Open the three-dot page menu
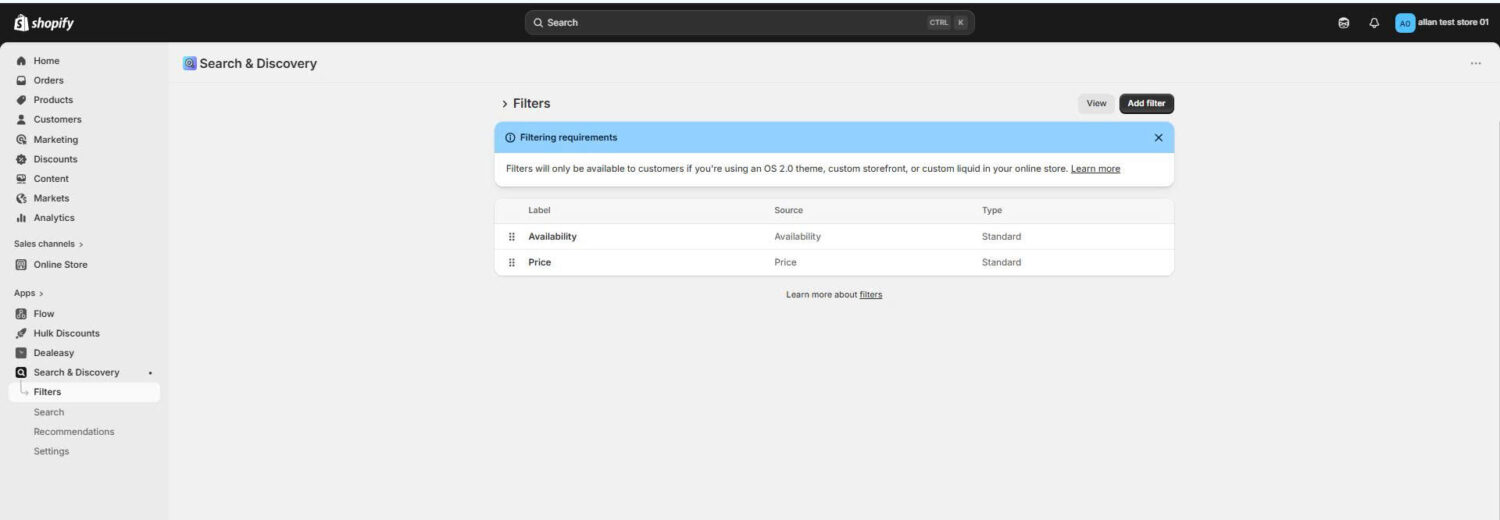 click(x=1476, y=64)
